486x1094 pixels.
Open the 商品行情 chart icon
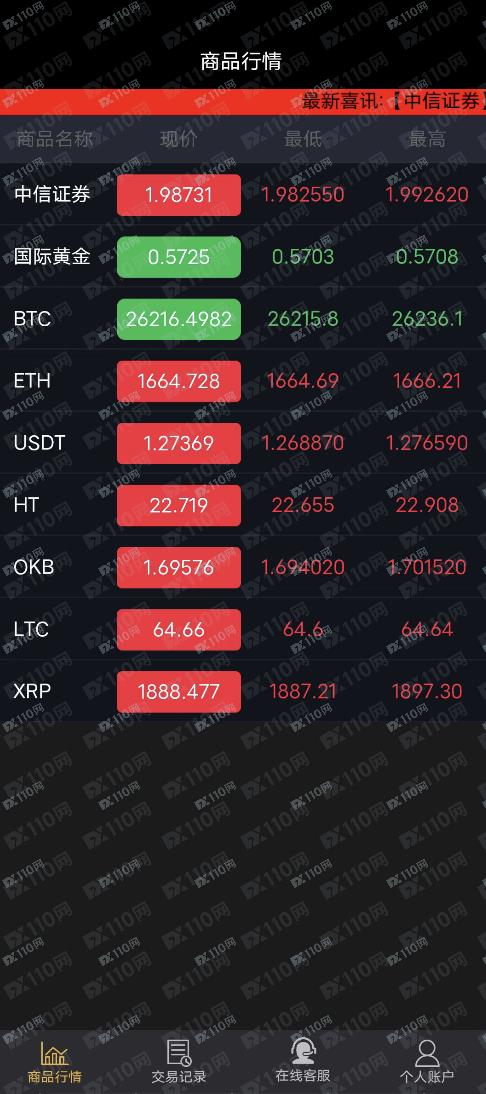pos(54,1053)
